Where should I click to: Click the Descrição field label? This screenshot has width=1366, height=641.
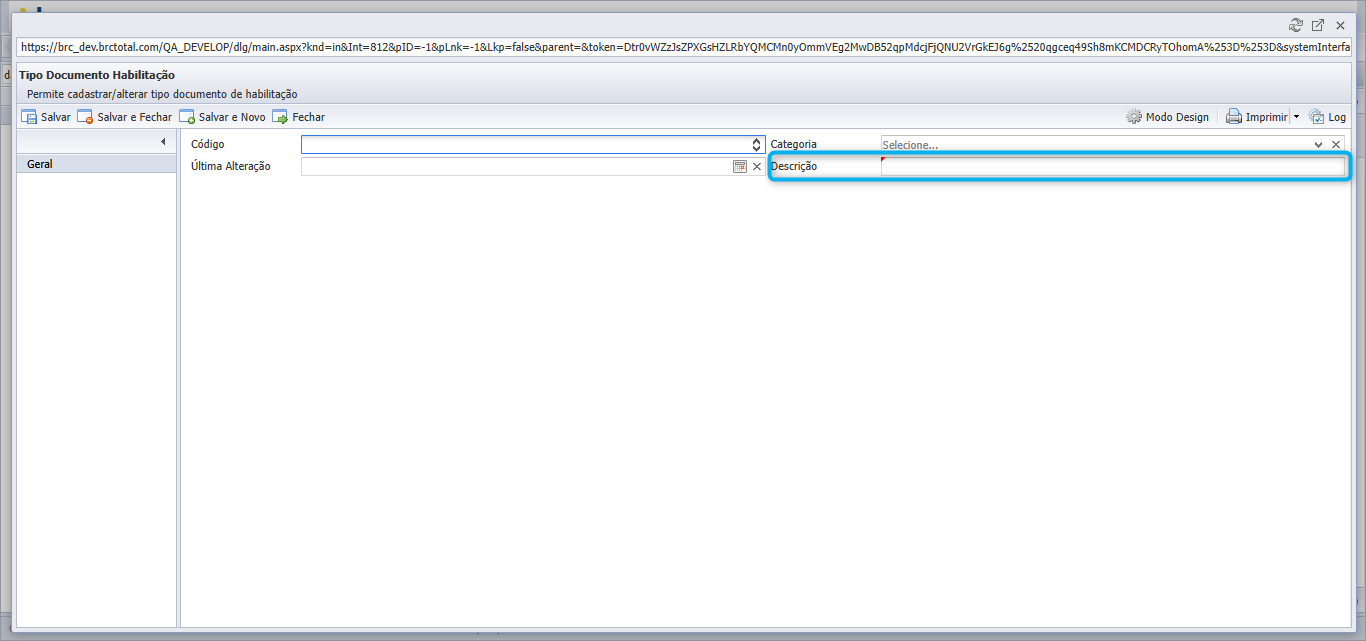pyautogui.click(x=794, y=166)
